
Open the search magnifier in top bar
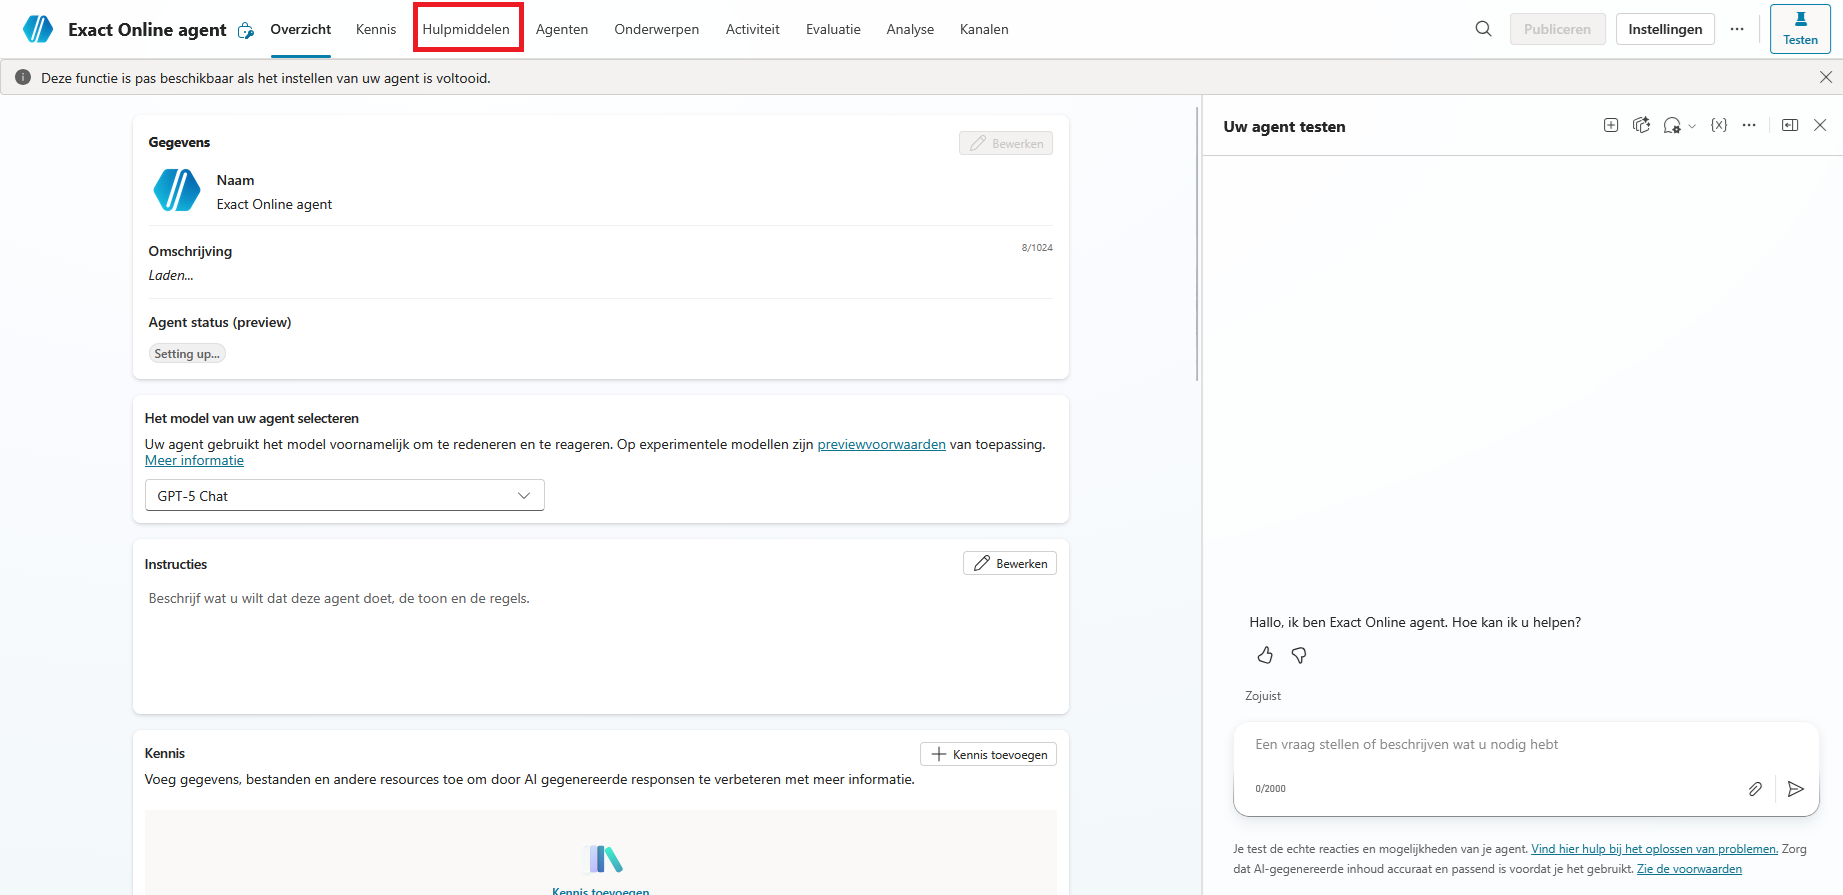pyautogui.click(x=1483, y=29)
